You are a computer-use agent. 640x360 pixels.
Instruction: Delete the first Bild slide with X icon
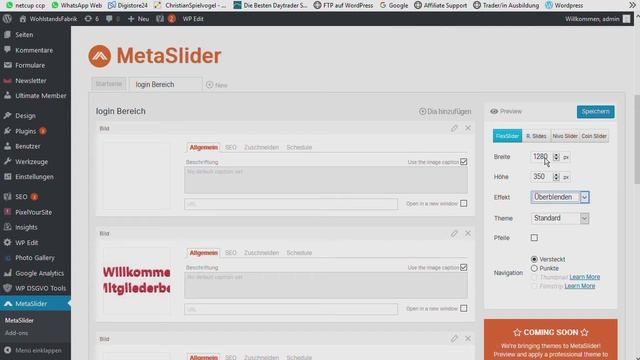tap(468, 128)
